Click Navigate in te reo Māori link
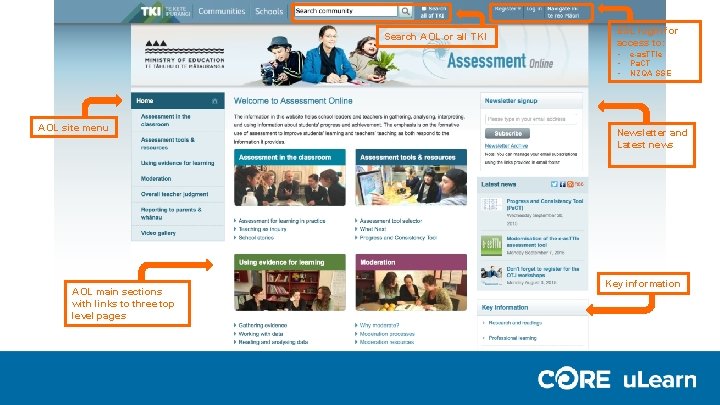Screen dimensions: 720x405 (563, 12)
